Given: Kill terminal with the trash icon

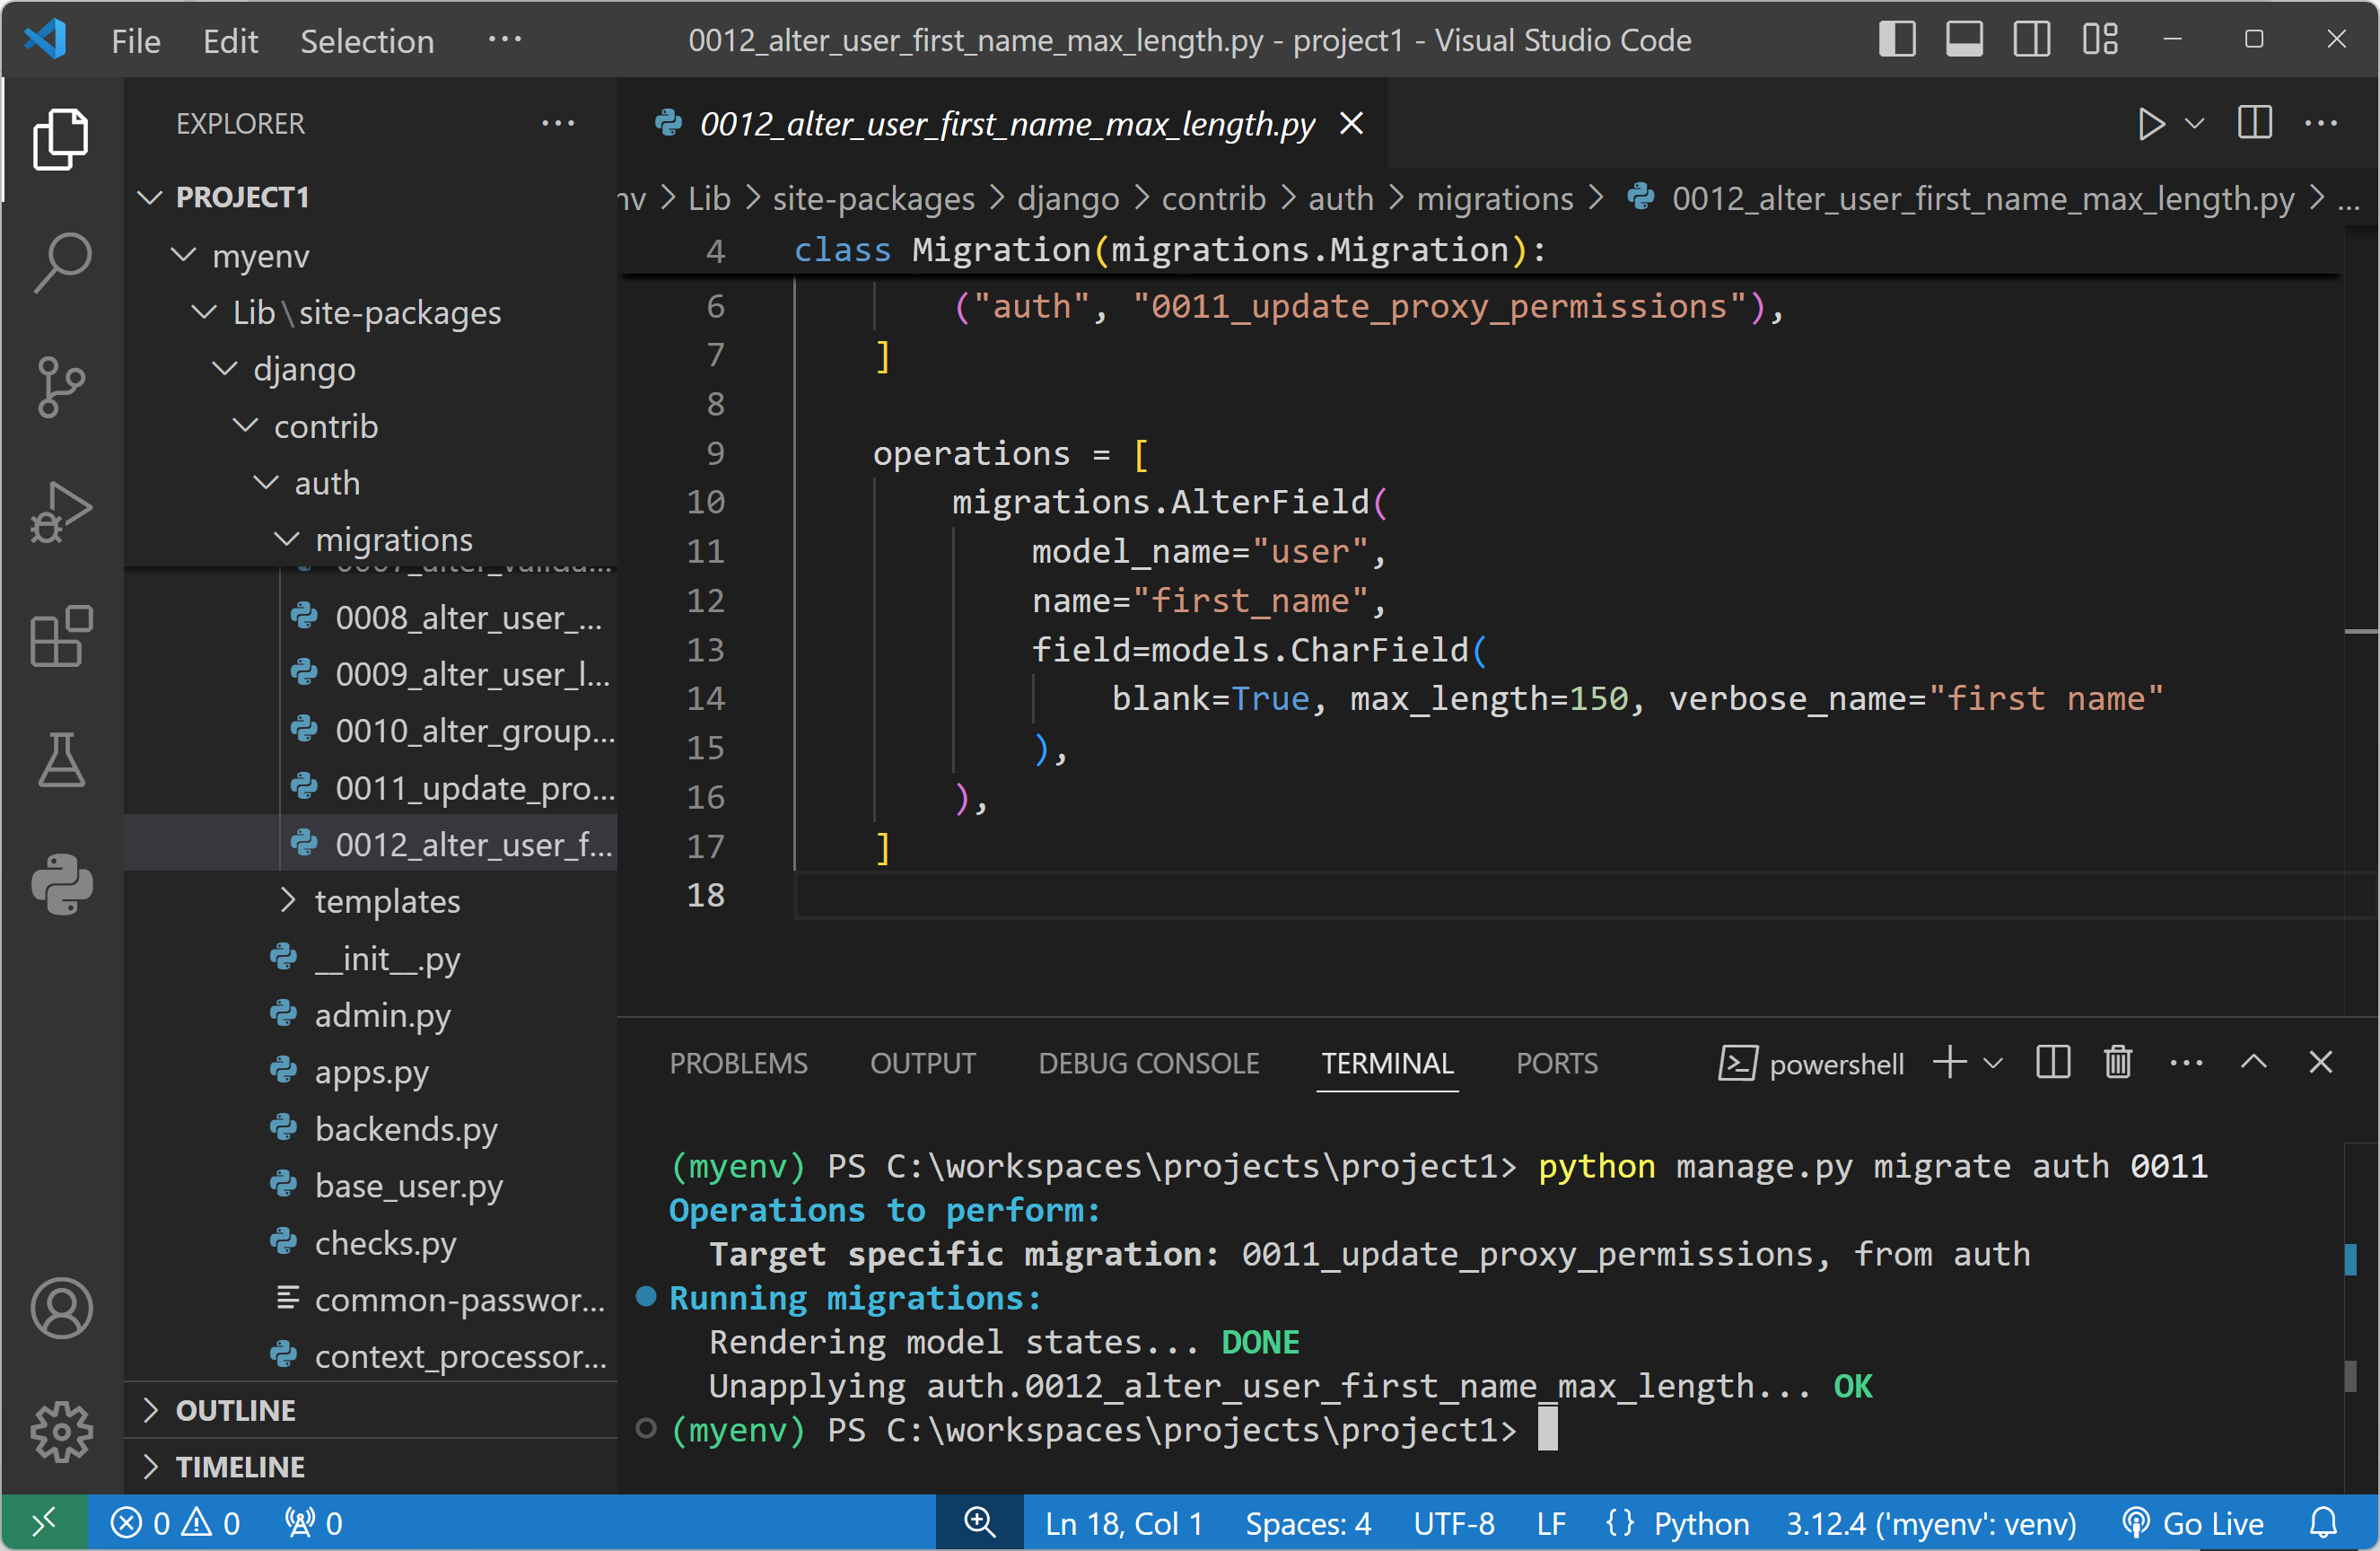Looking at the screenshot, I should pyautogui.click(x=2117, y=1062).
